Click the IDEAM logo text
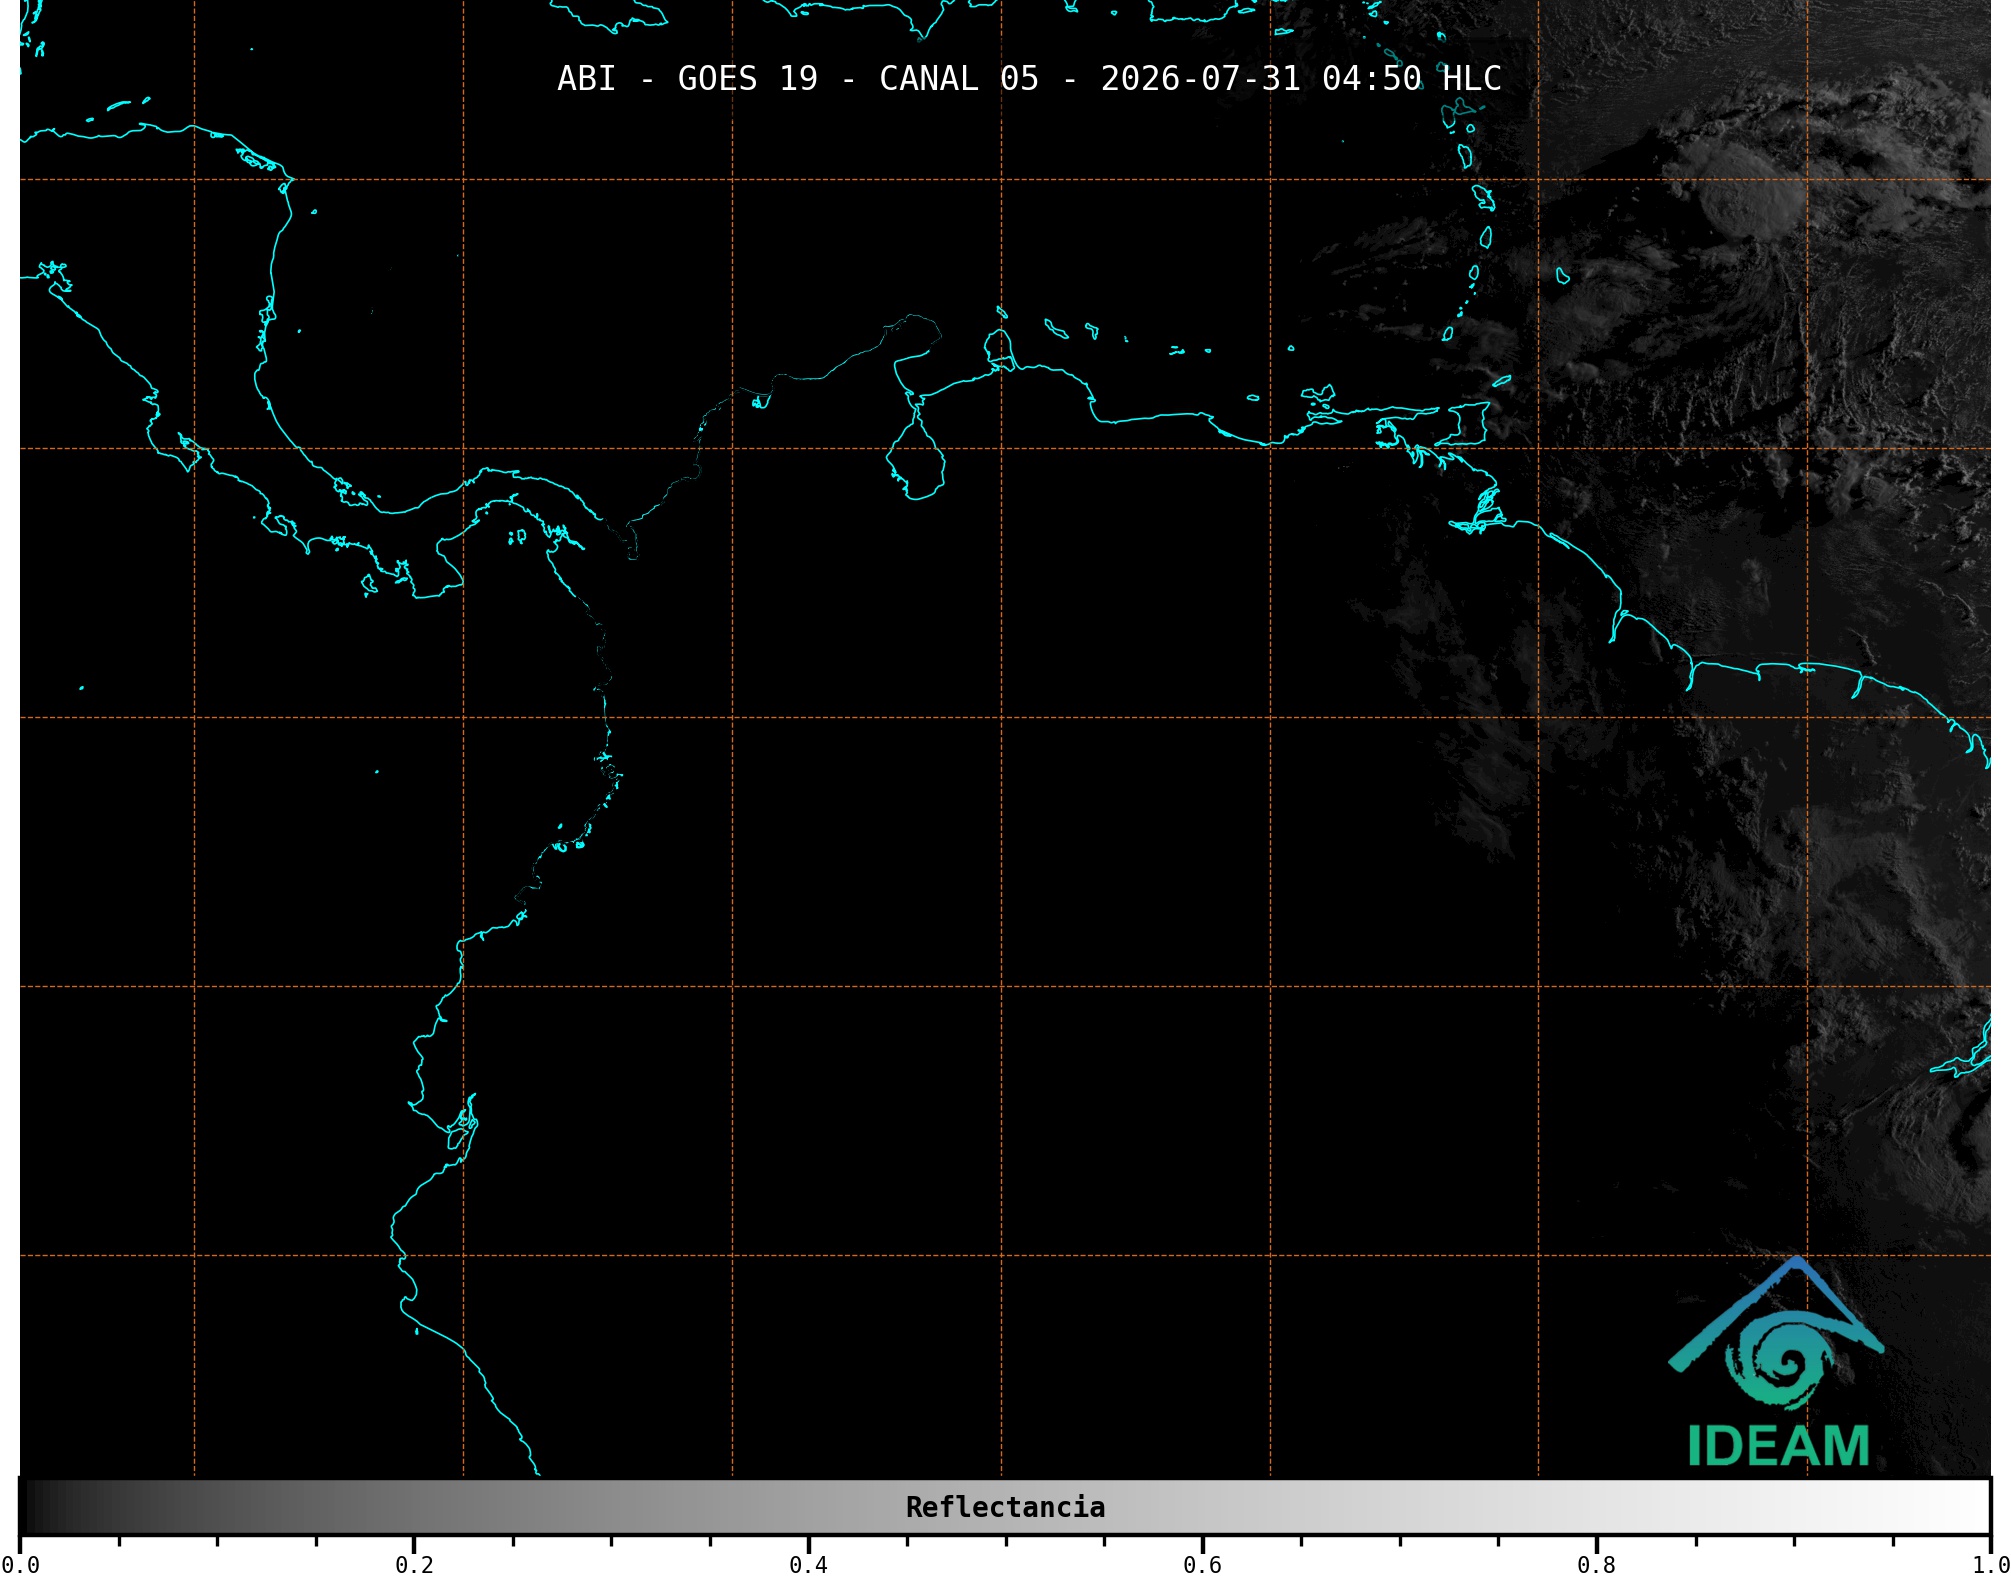Screen dimensions: 2011x1577 pos(1779,1446)
